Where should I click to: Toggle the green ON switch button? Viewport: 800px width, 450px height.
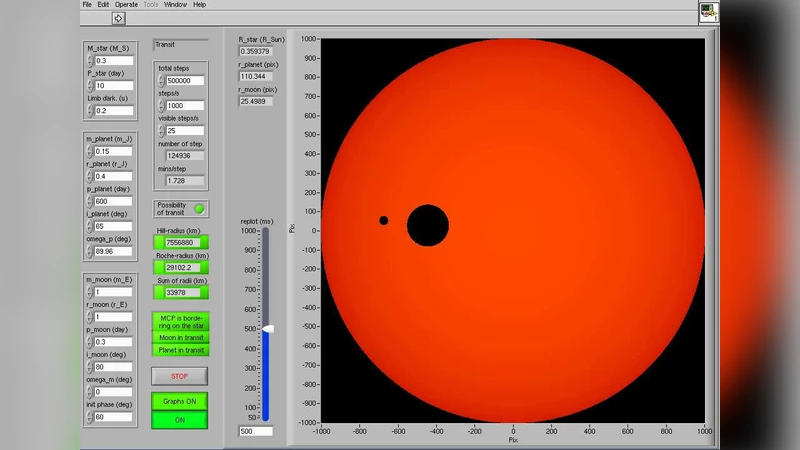(x=179, y=420)
